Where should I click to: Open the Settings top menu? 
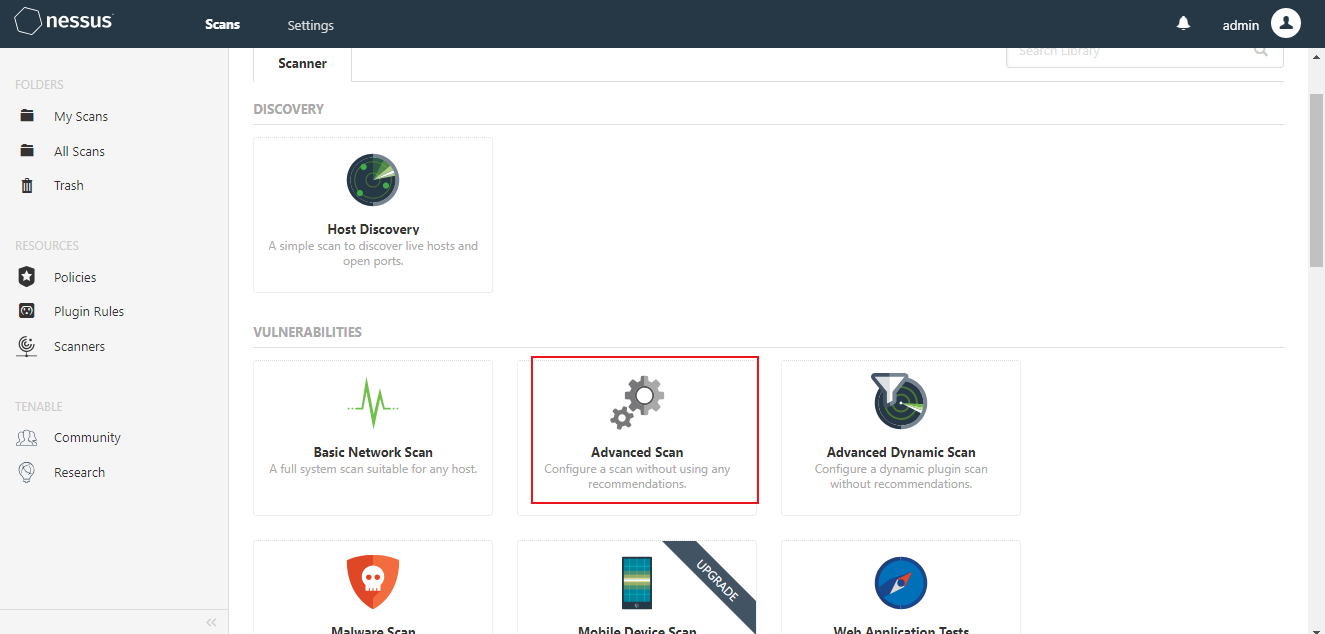click(x=310, y=25)
